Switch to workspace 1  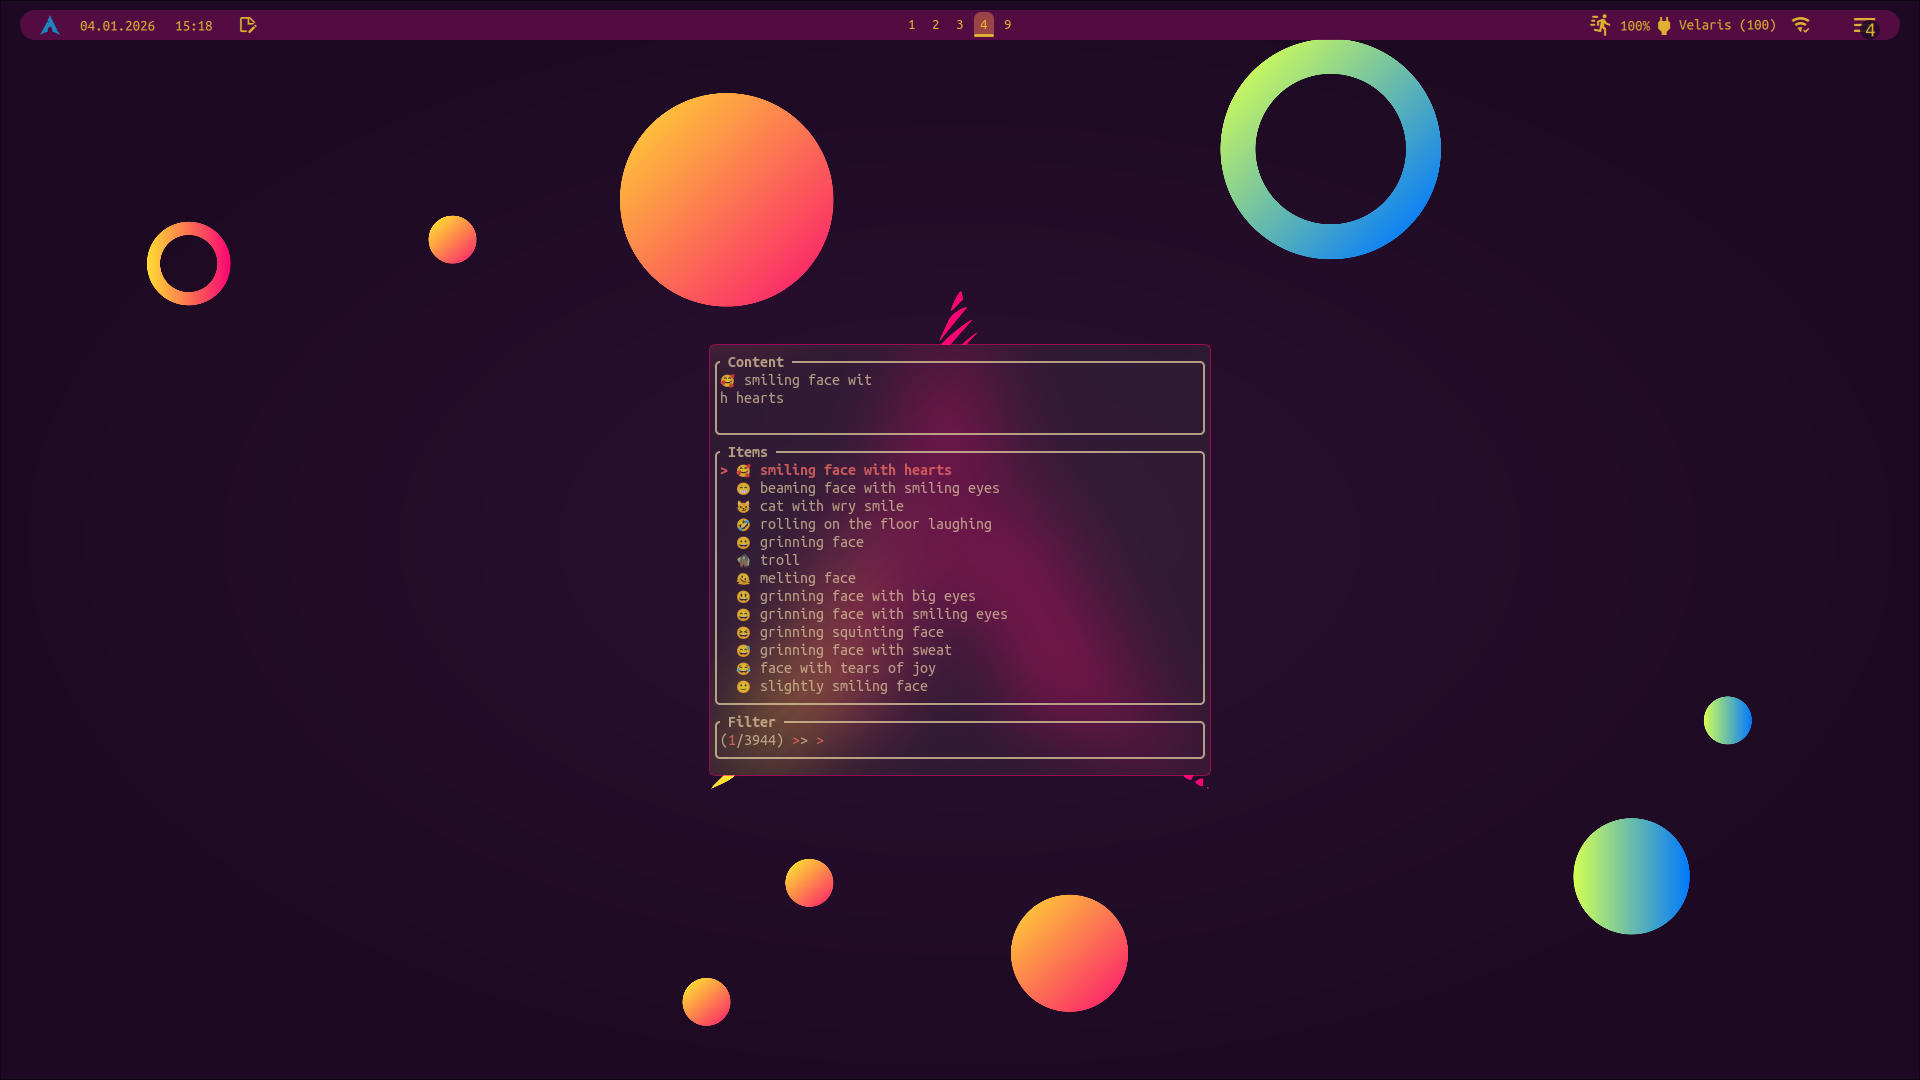tap(912, 25)
